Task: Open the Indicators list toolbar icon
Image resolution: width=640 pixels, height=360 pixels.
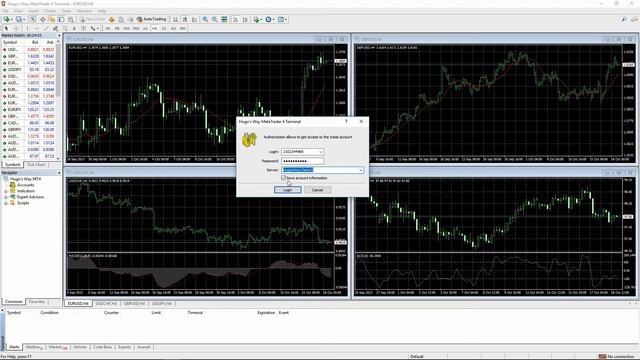Action: point(257,19)
